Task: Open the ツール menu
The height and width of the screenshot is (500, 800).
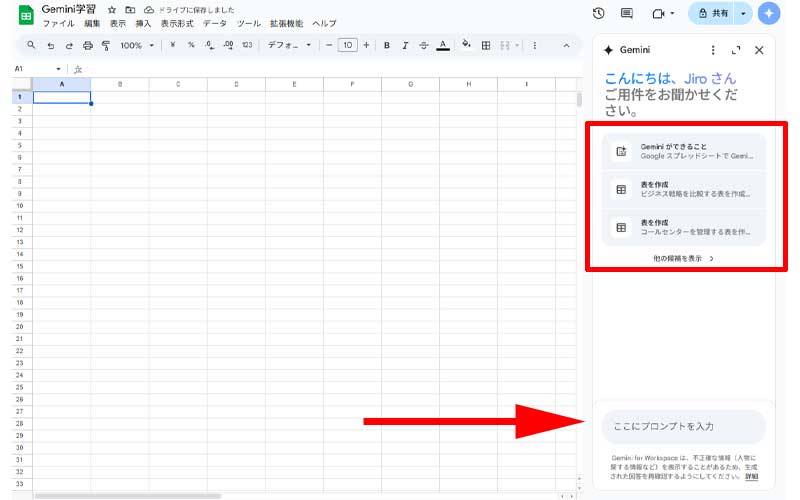Action: (x=248, y=23)
